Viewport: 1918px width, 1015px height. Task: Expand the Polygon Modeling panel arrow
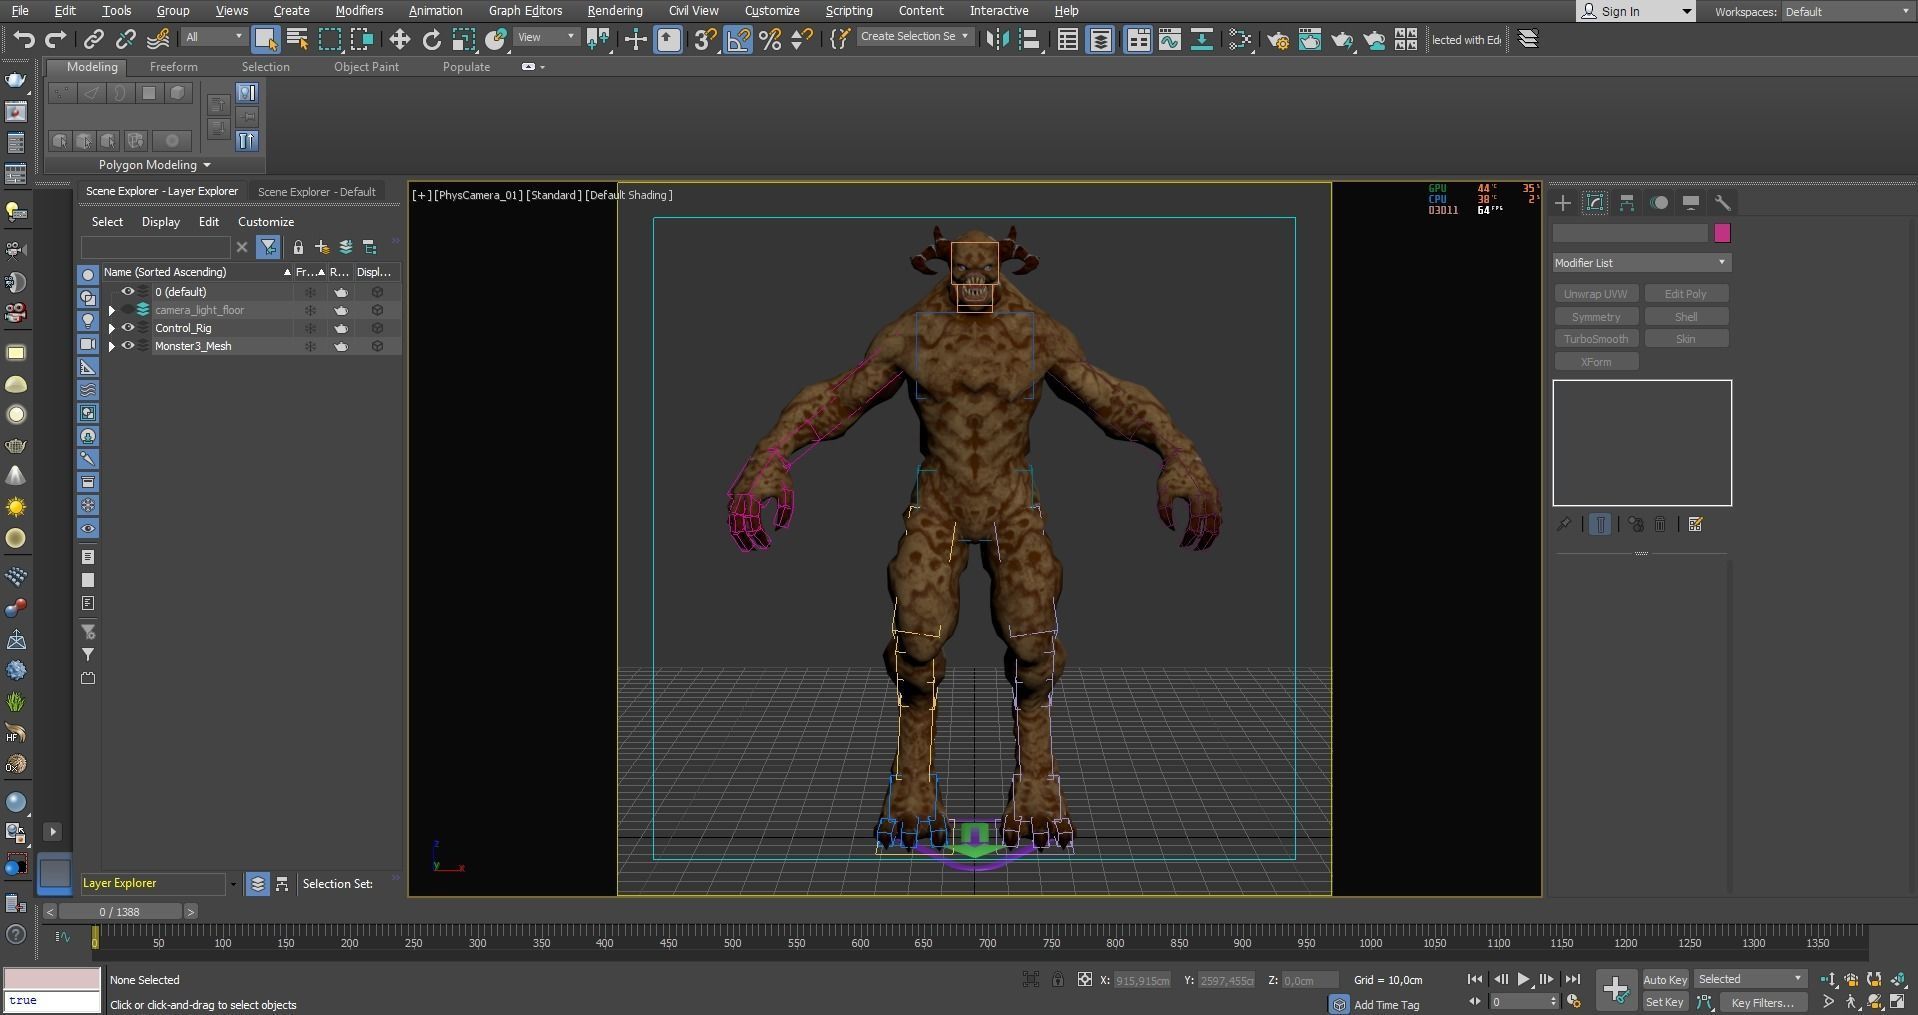tap(207, 165)
